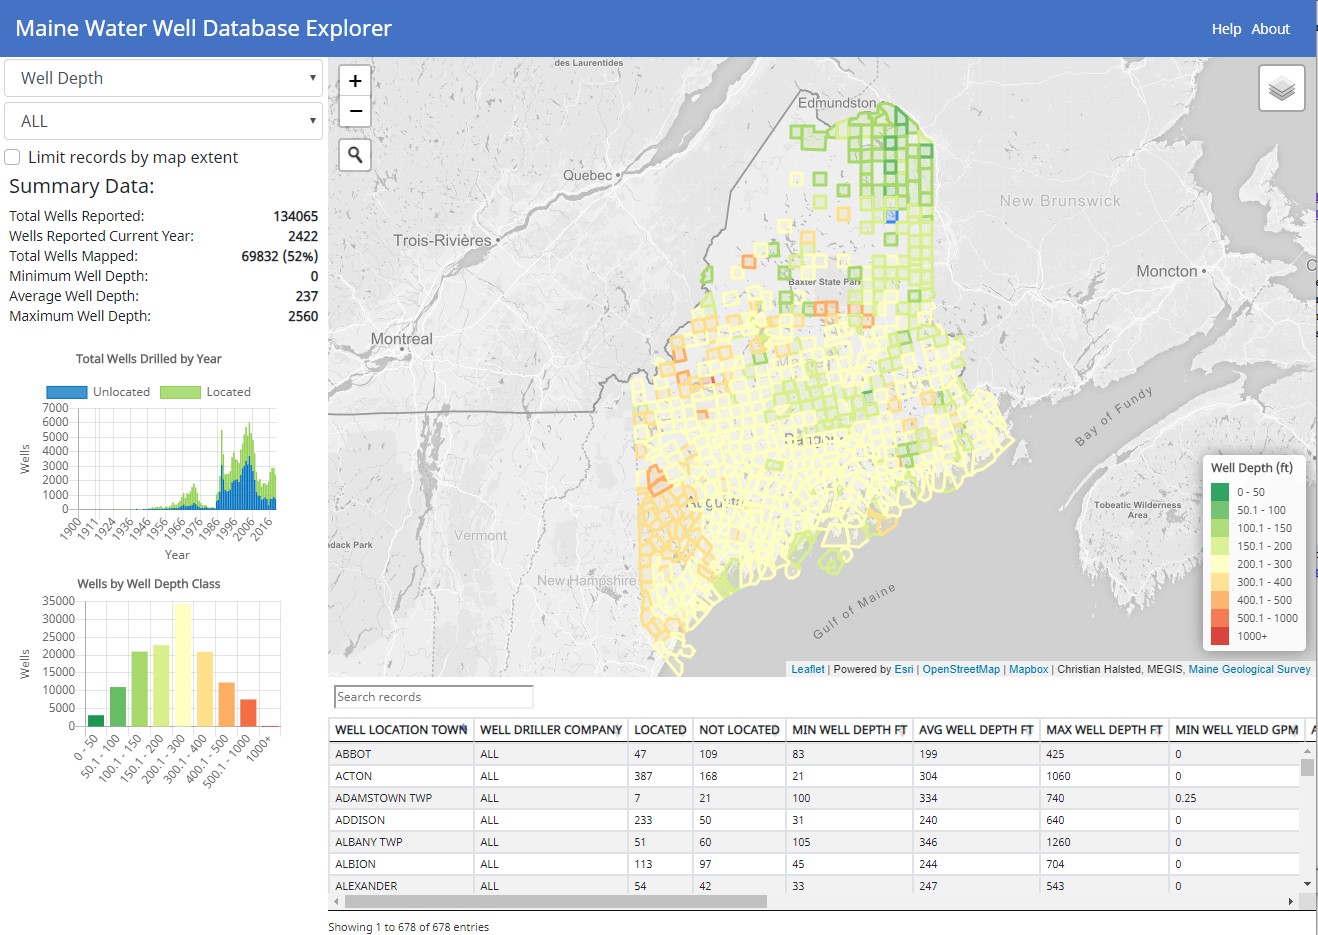The image size is (1318, 935).
Task: Sort table by Well Location Town
Action: pyautogui.click(x=401, y=730)
